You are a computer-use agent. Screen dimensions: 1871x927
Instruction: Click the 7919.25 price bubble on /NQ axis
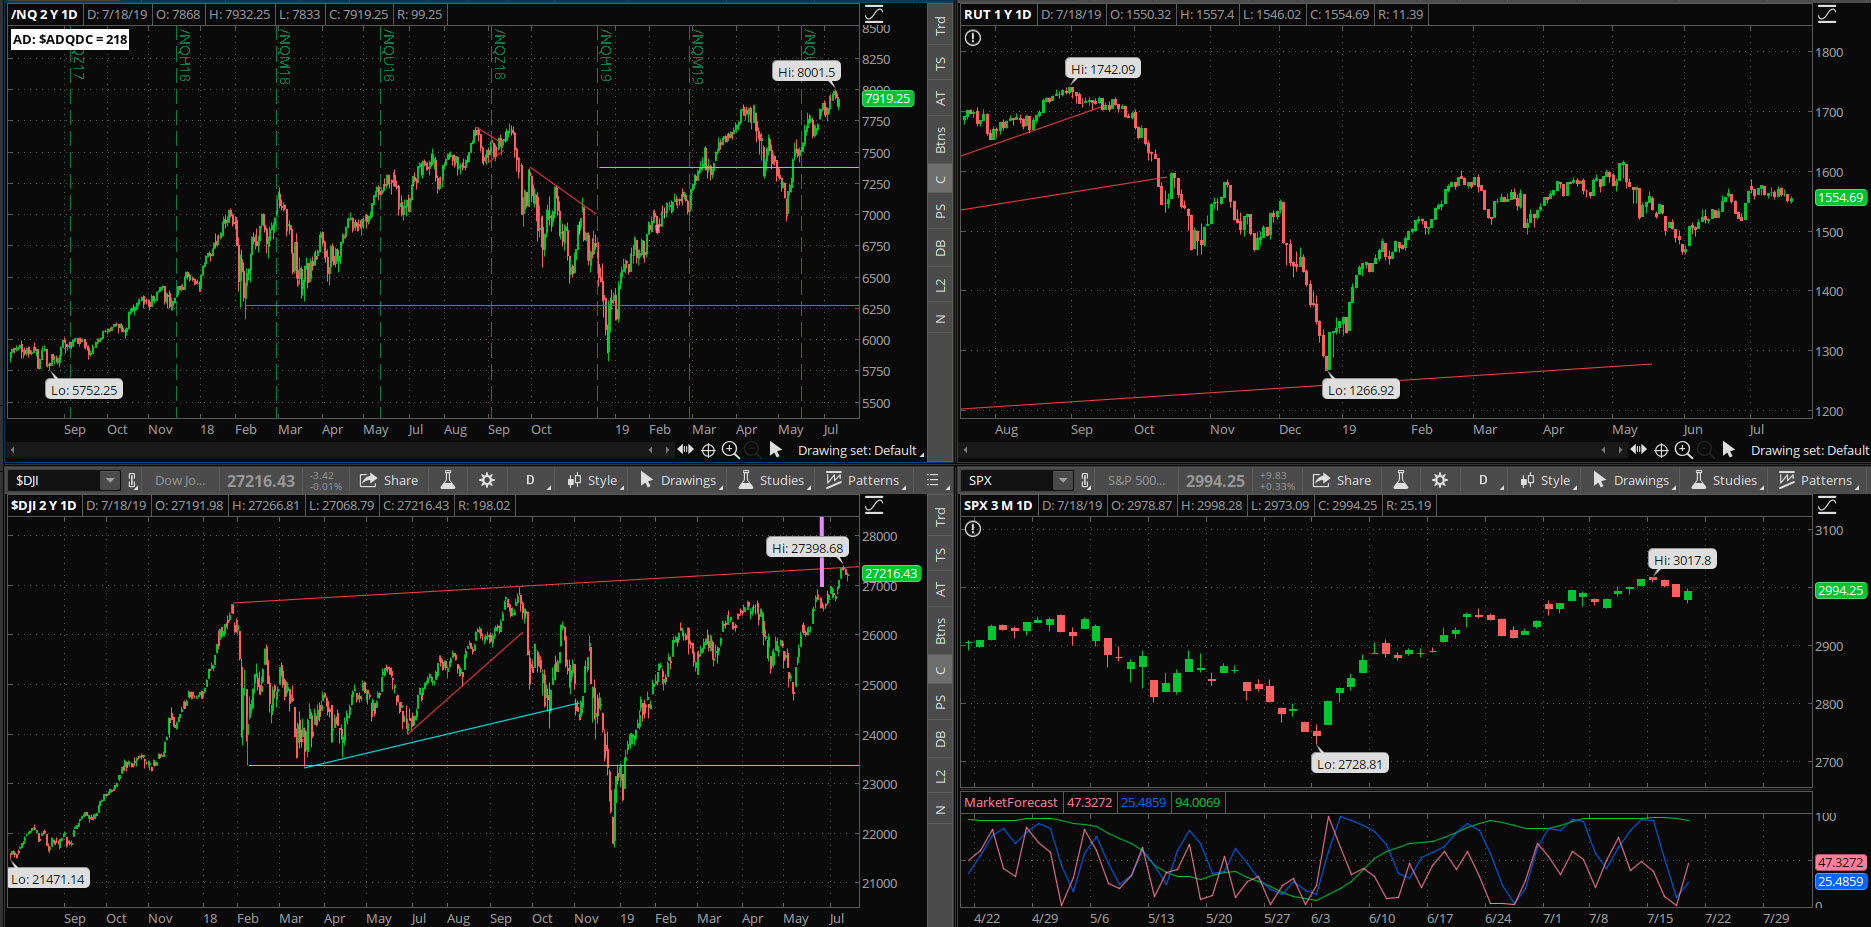(888, 98)
